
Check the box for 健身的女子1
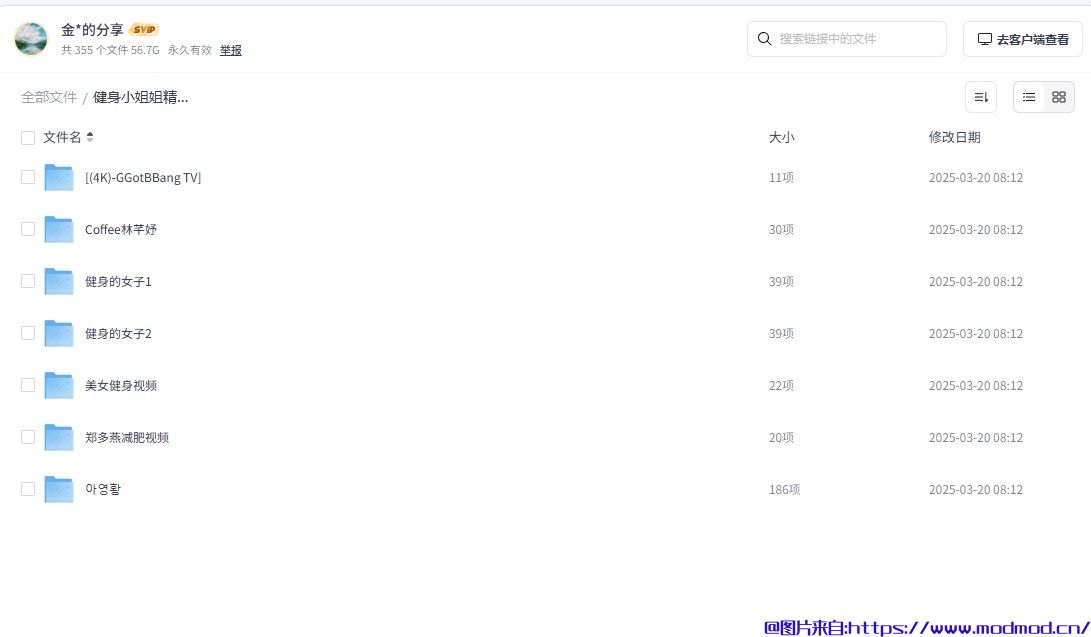tap(28, 282)
